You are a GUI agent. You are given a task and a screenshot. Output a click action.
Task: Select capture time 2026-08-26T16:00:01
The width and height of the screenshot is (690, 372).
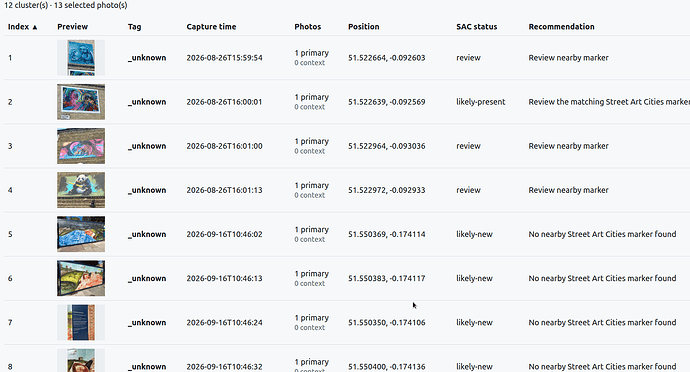pyautogui.click(x=224, y=102)
